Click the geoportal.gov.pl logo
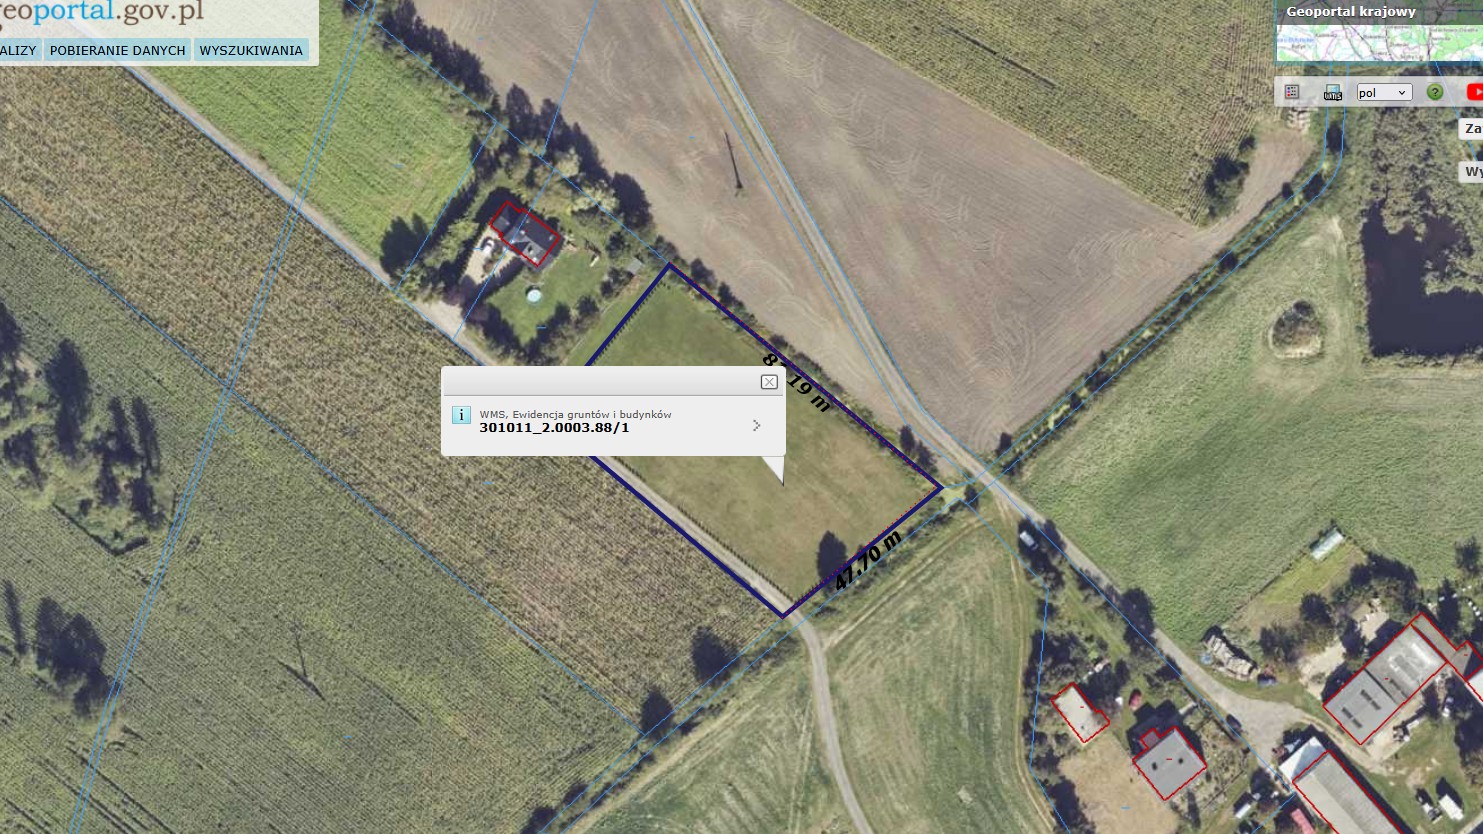The image size is (1483, 834). (101, 13)
